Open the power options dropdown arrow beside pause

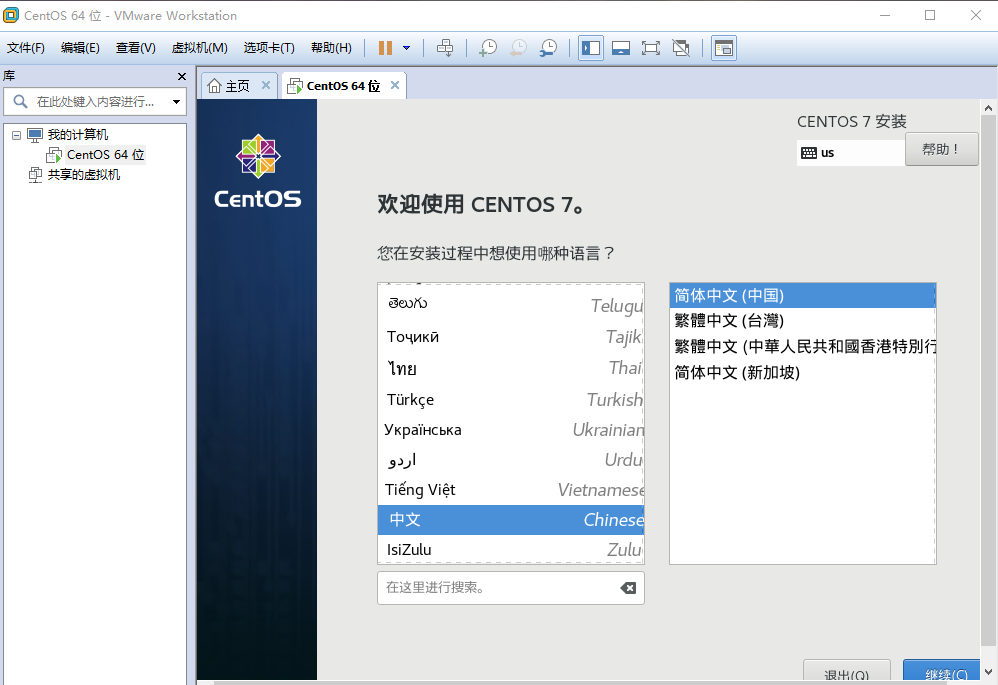[x=407, y=48]
